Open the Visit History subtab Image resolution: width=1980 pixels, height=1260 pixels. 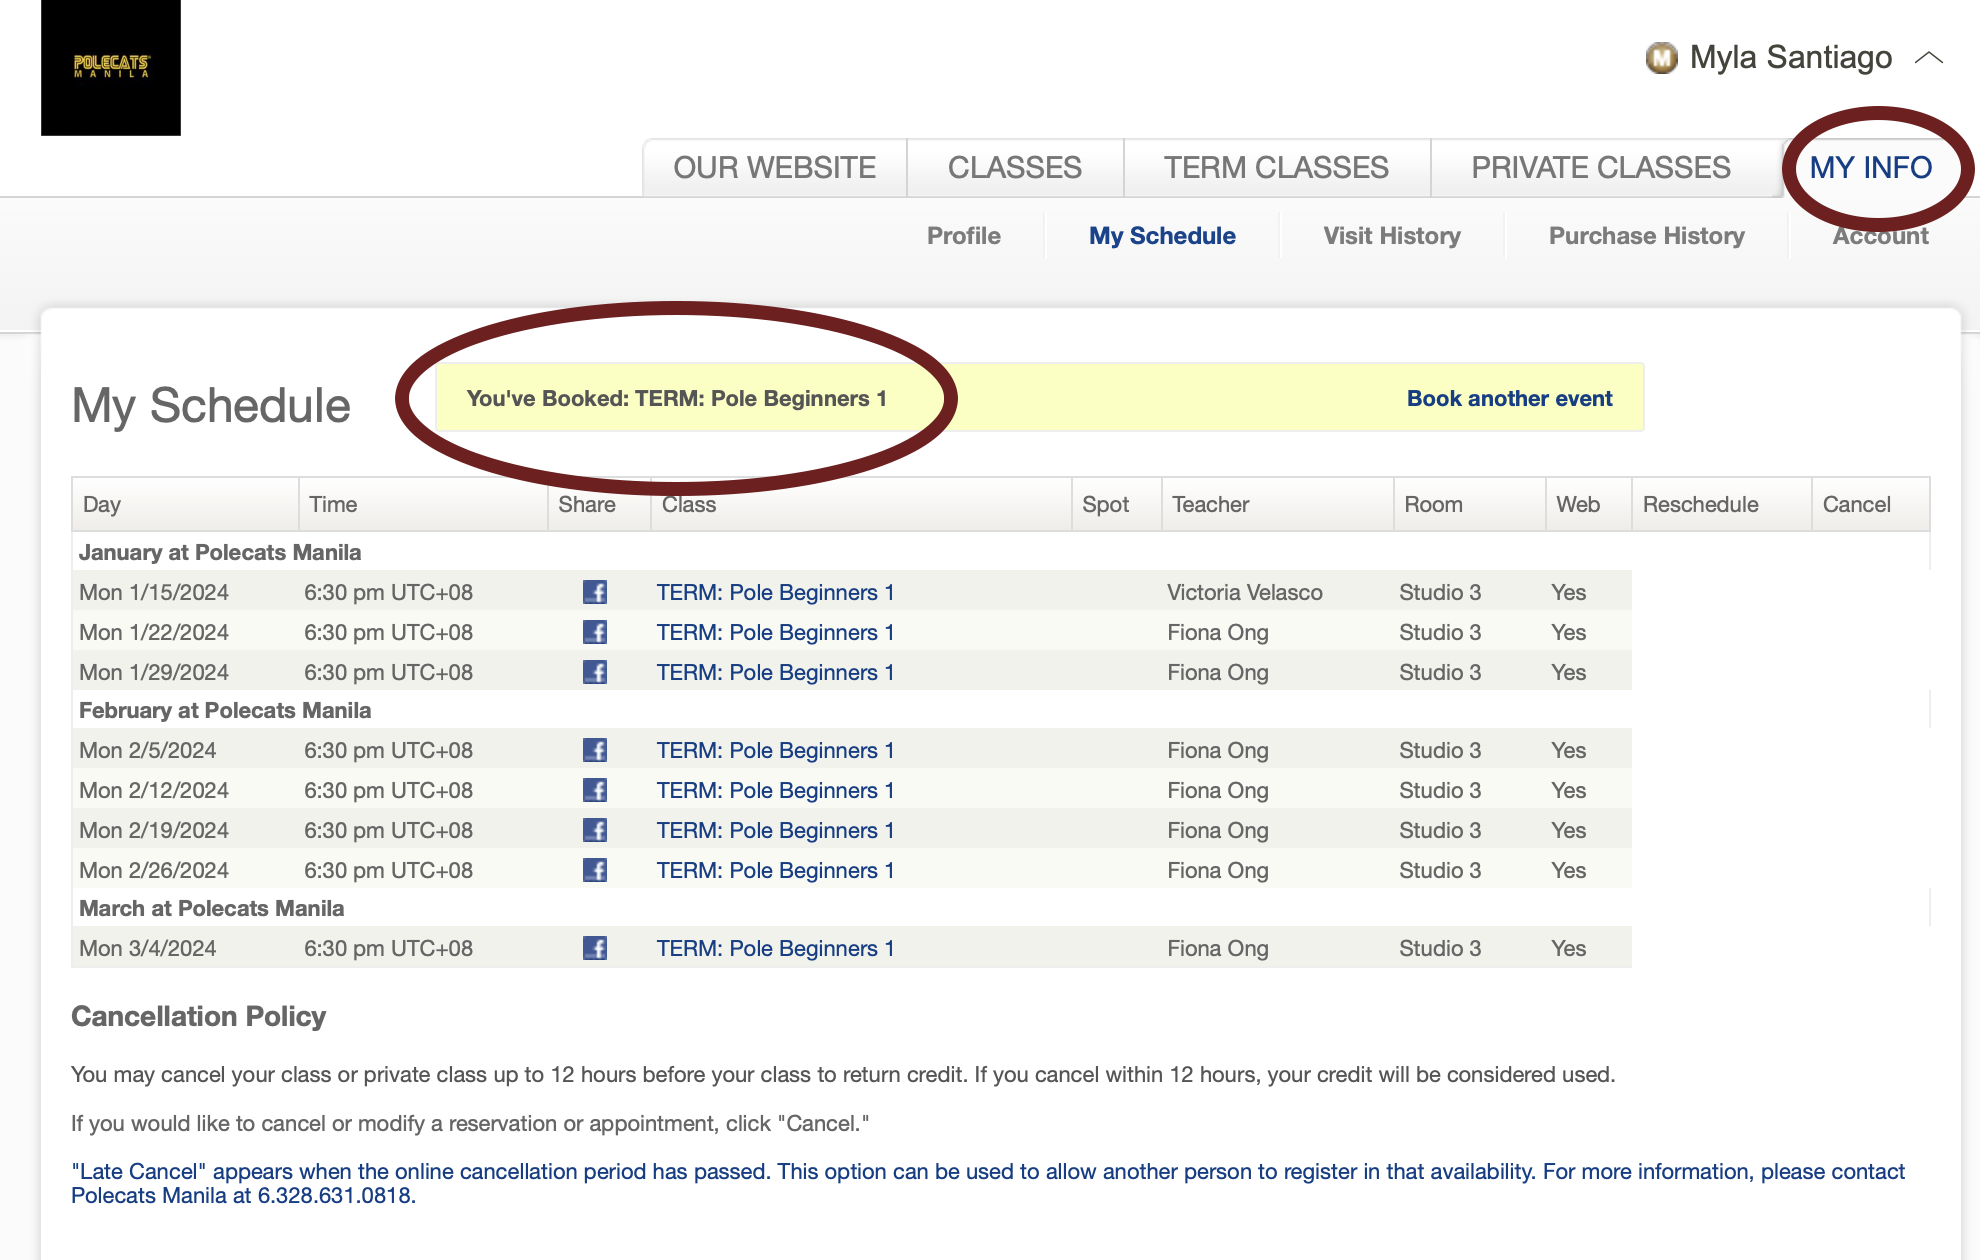tap(1391, 236)
